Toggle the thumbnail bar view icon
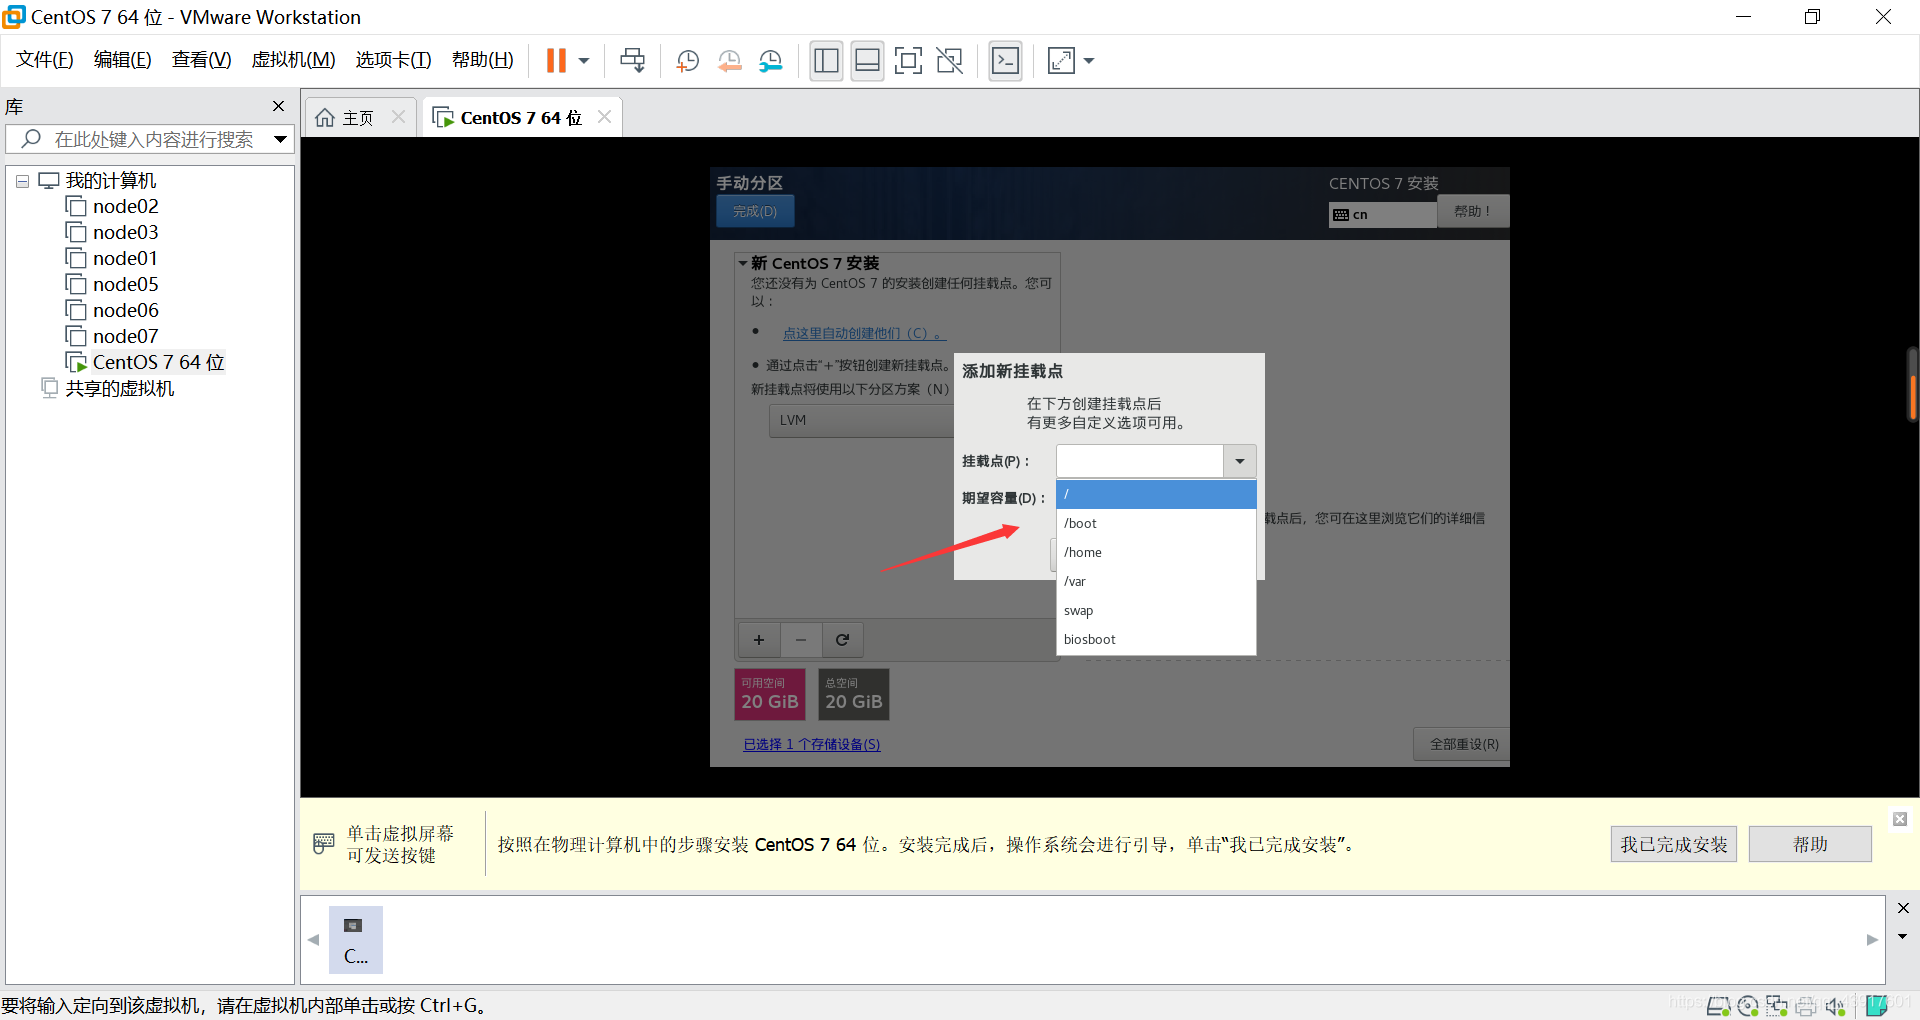This screenshot has height=1020, width=1920. click(867, 61)
